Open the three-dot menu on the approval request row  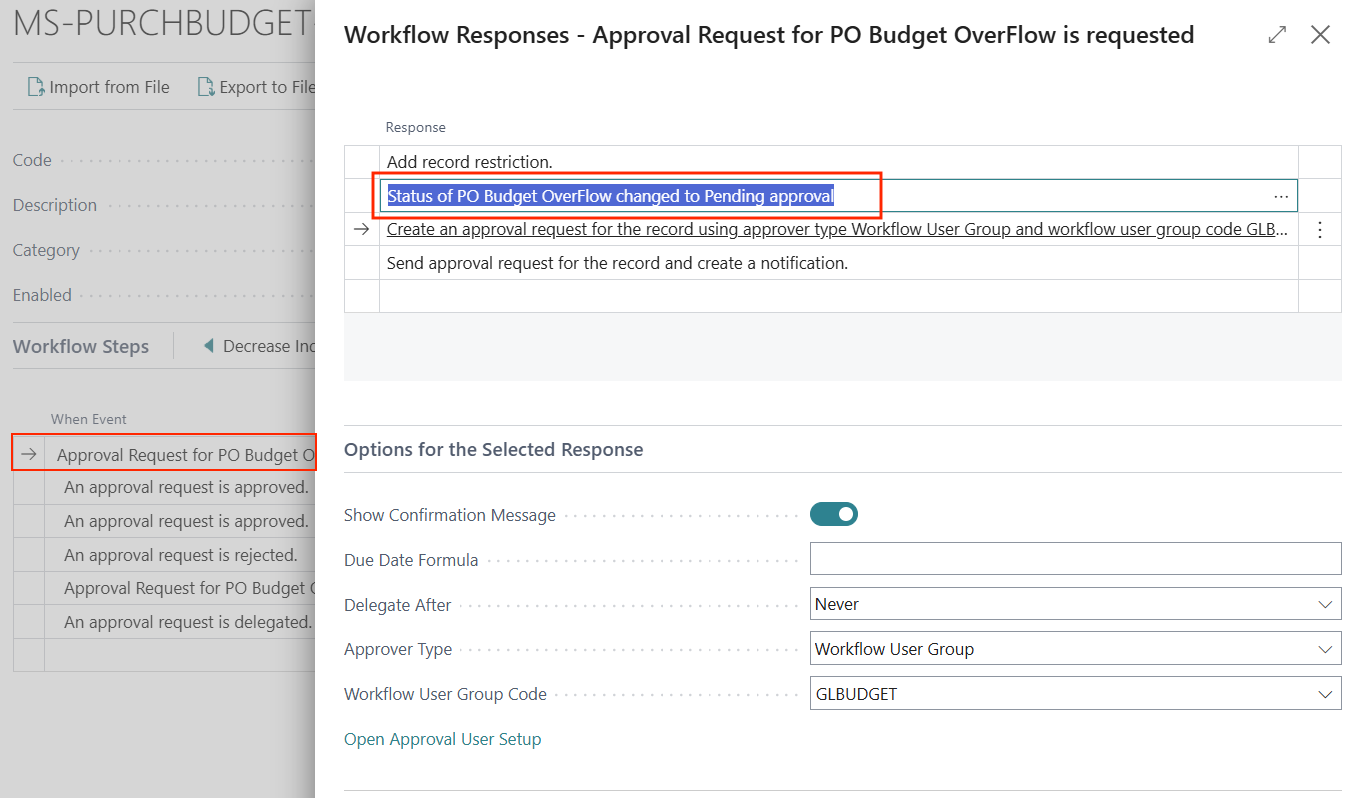tap(1319, 230)
